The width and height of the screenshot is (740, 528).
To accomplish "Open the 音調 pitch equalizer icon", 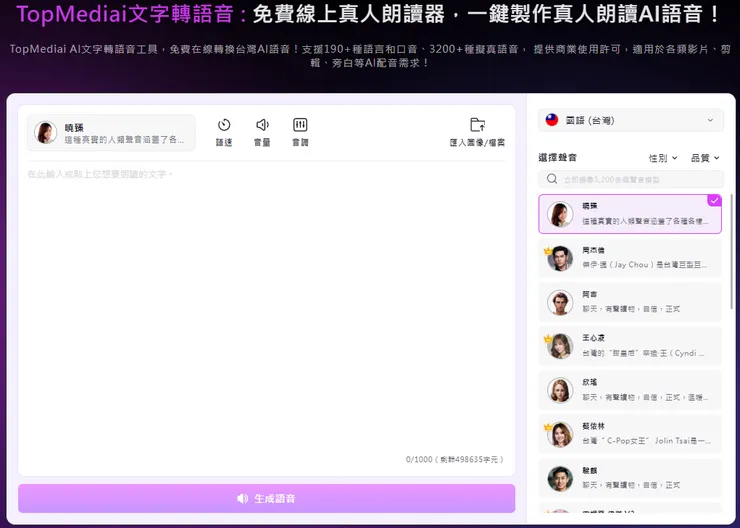I will 300,125.
